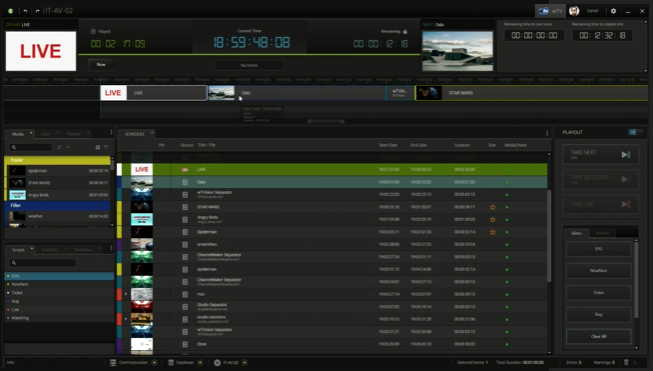The height and width of the screenshot is (371, 653).
Task: Click the IT-AV-02 player icon in status bar
Action: (217, 363)
